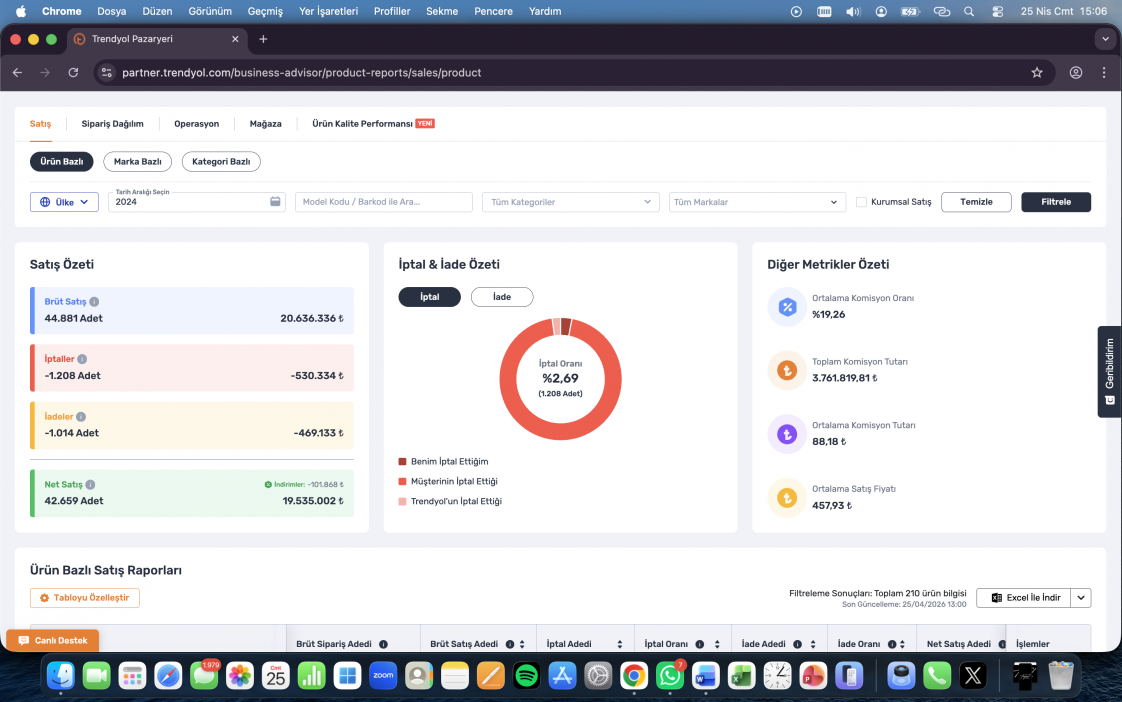Click info icon beside Brüt Satış Adedi column
Viewport: 1122px width, 702px height.
click(x=510, y=644)
